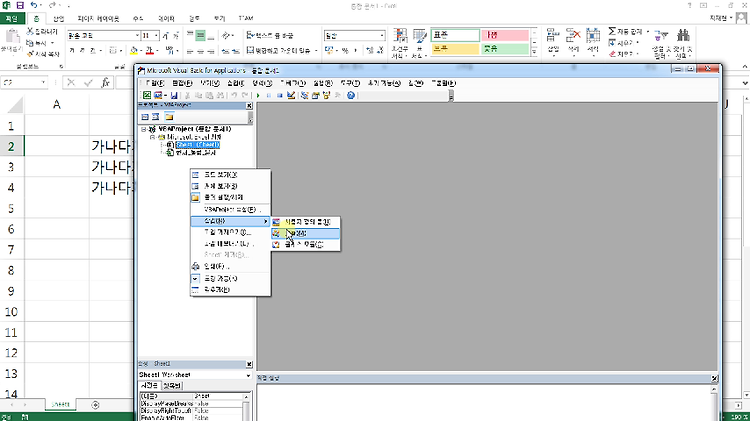Click Excel Find & Select binoculars icon
This screenshot has width=750, height=421.
click(x=683, y=36)
